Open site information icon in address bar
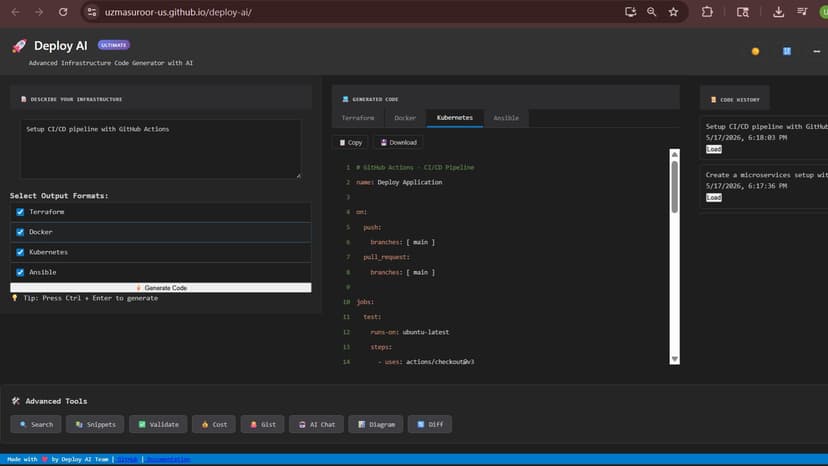Viewport: 828px width, 466px height. click(92, 12)
